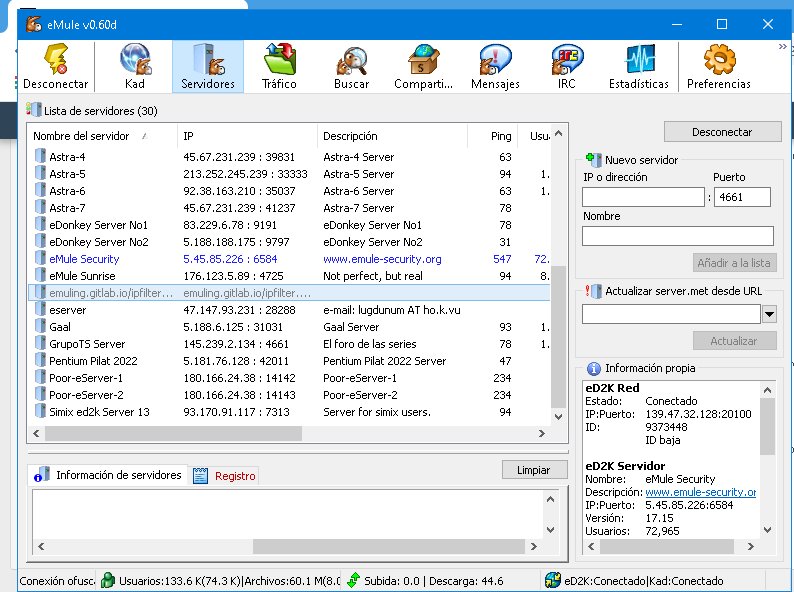Open the Buscar search view
Screen dimensions: 794x592
pyautogui.click(x=351, y=66)
